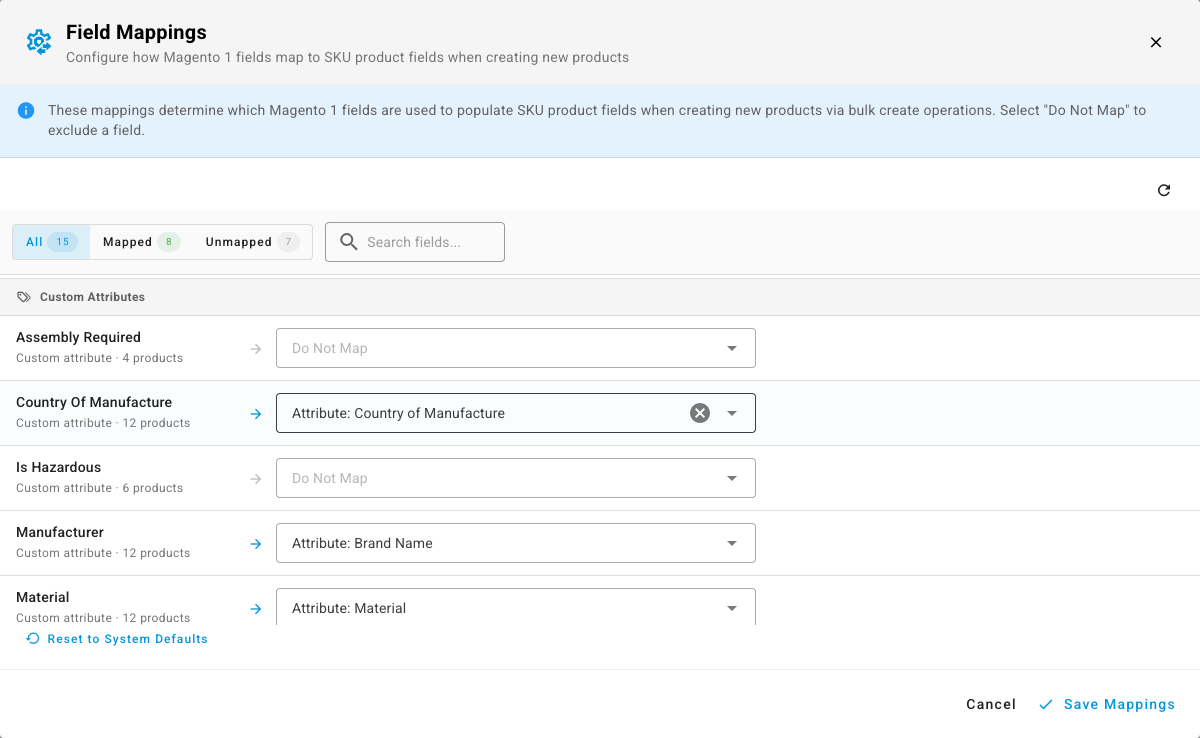1200x738 pixels.
Task: Switch to the Mapped filter tab
Action: point(141,242)
